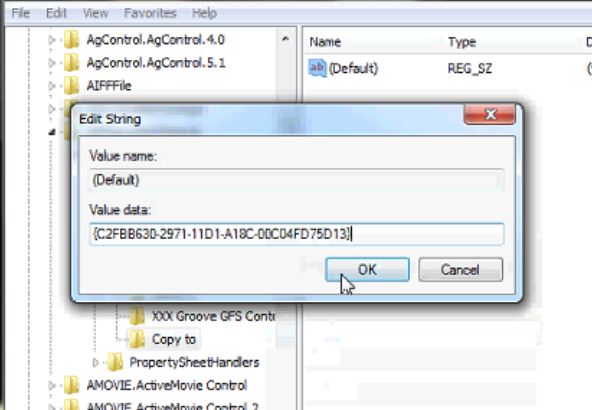Click the (Default) string value icon

[x=317, y=68]
